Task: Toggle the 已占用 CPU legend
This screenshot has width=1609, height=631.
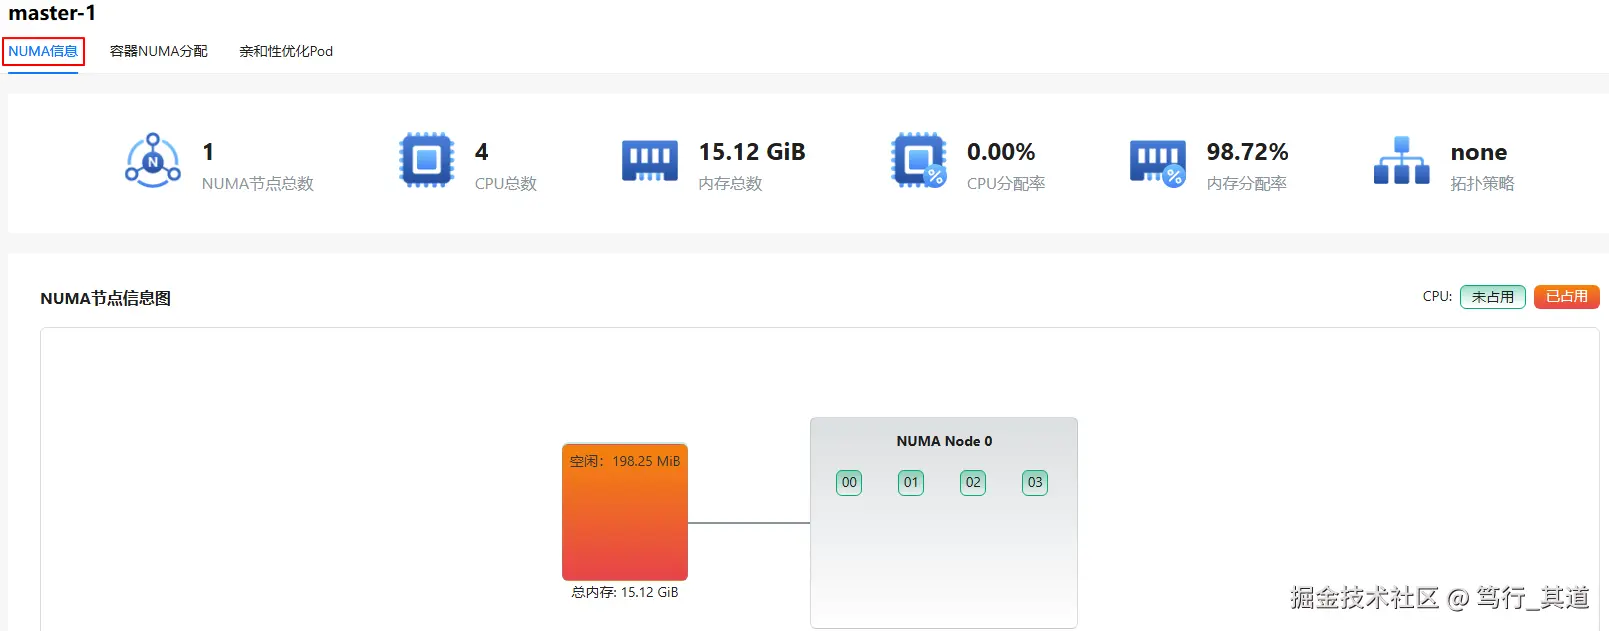Action: click(1567, 297)
